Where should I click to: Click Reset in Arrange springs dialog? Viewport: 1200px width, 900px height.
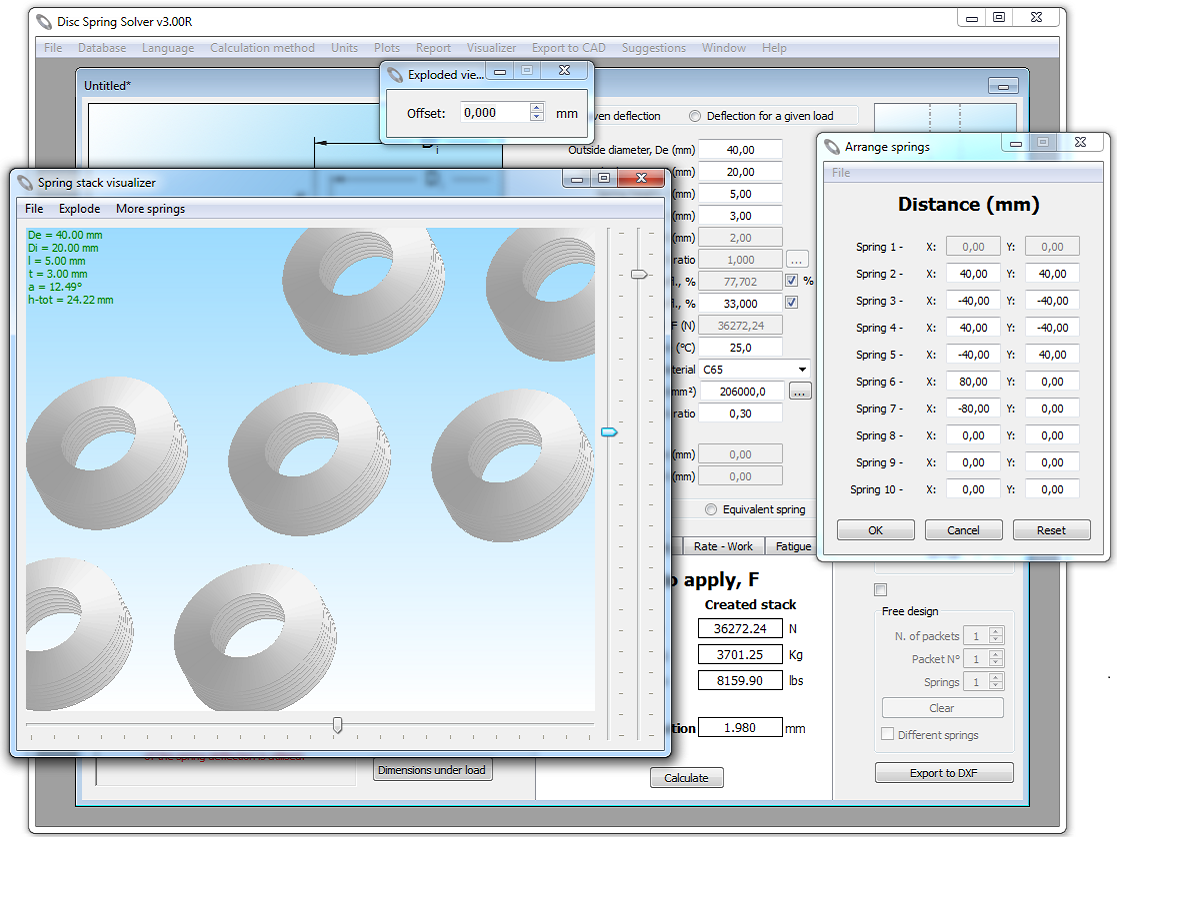1051,530
